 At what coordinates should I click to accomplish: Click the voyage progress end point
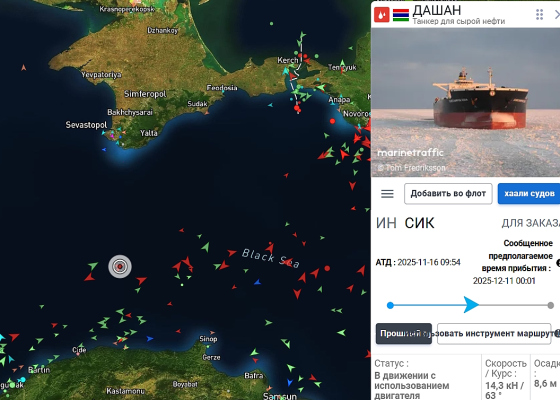coord(551,305)
